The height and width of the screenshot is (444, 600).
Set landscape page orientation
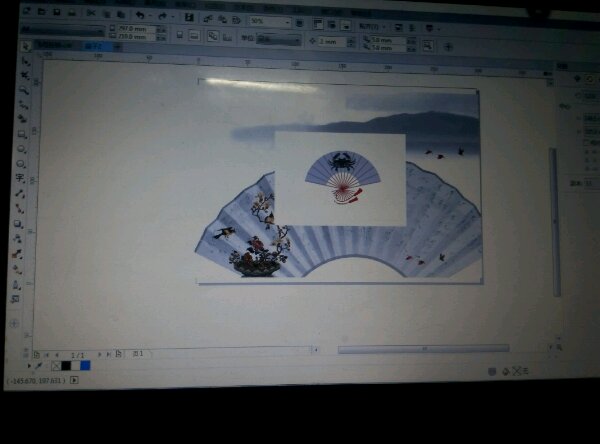coord(194,36)
